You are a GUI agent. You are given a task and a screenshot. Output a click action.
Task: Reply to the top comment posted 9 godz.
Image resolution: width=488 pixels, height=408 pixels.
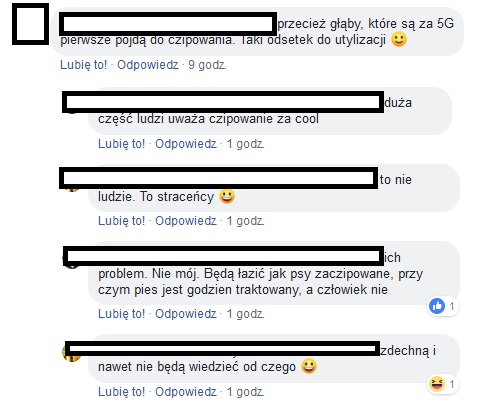[x=148, y=65]
